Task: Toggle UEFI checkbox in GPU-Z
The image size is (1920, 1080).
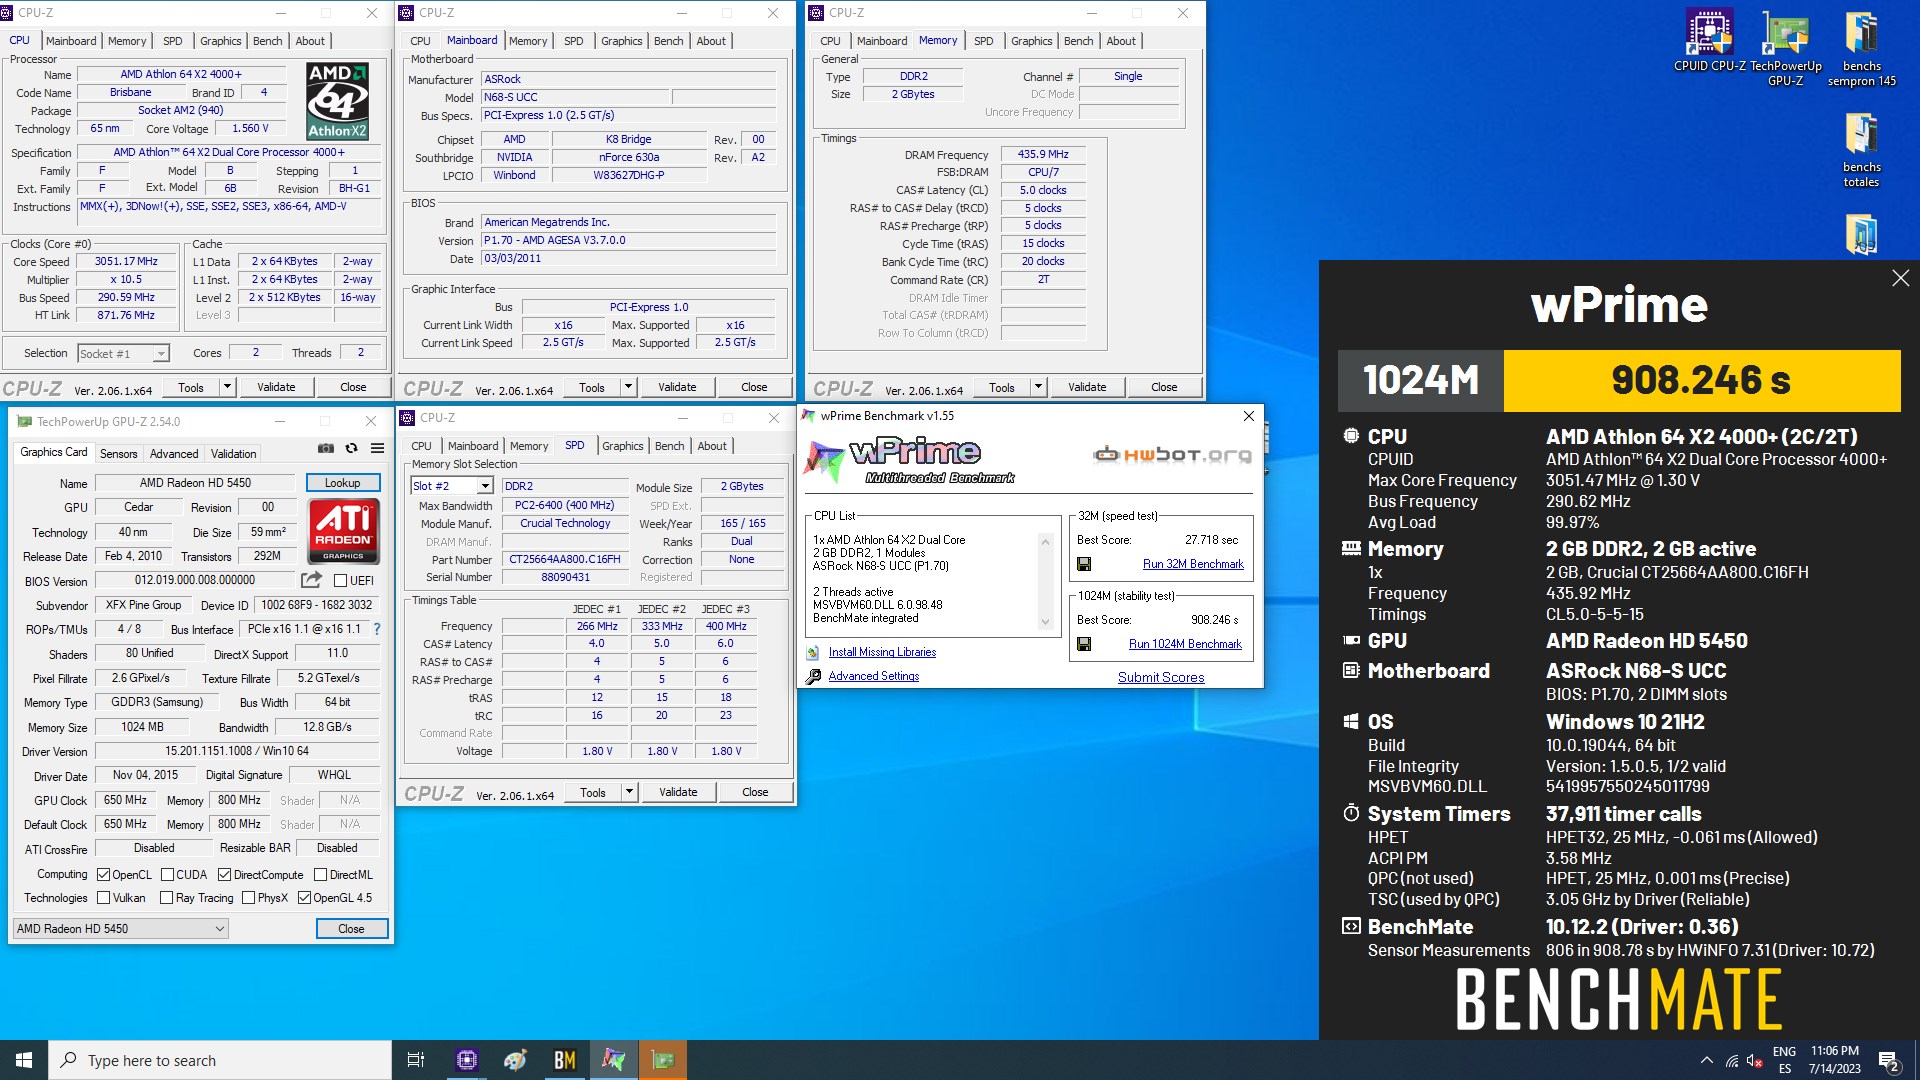Action: (x=340, y=581)
